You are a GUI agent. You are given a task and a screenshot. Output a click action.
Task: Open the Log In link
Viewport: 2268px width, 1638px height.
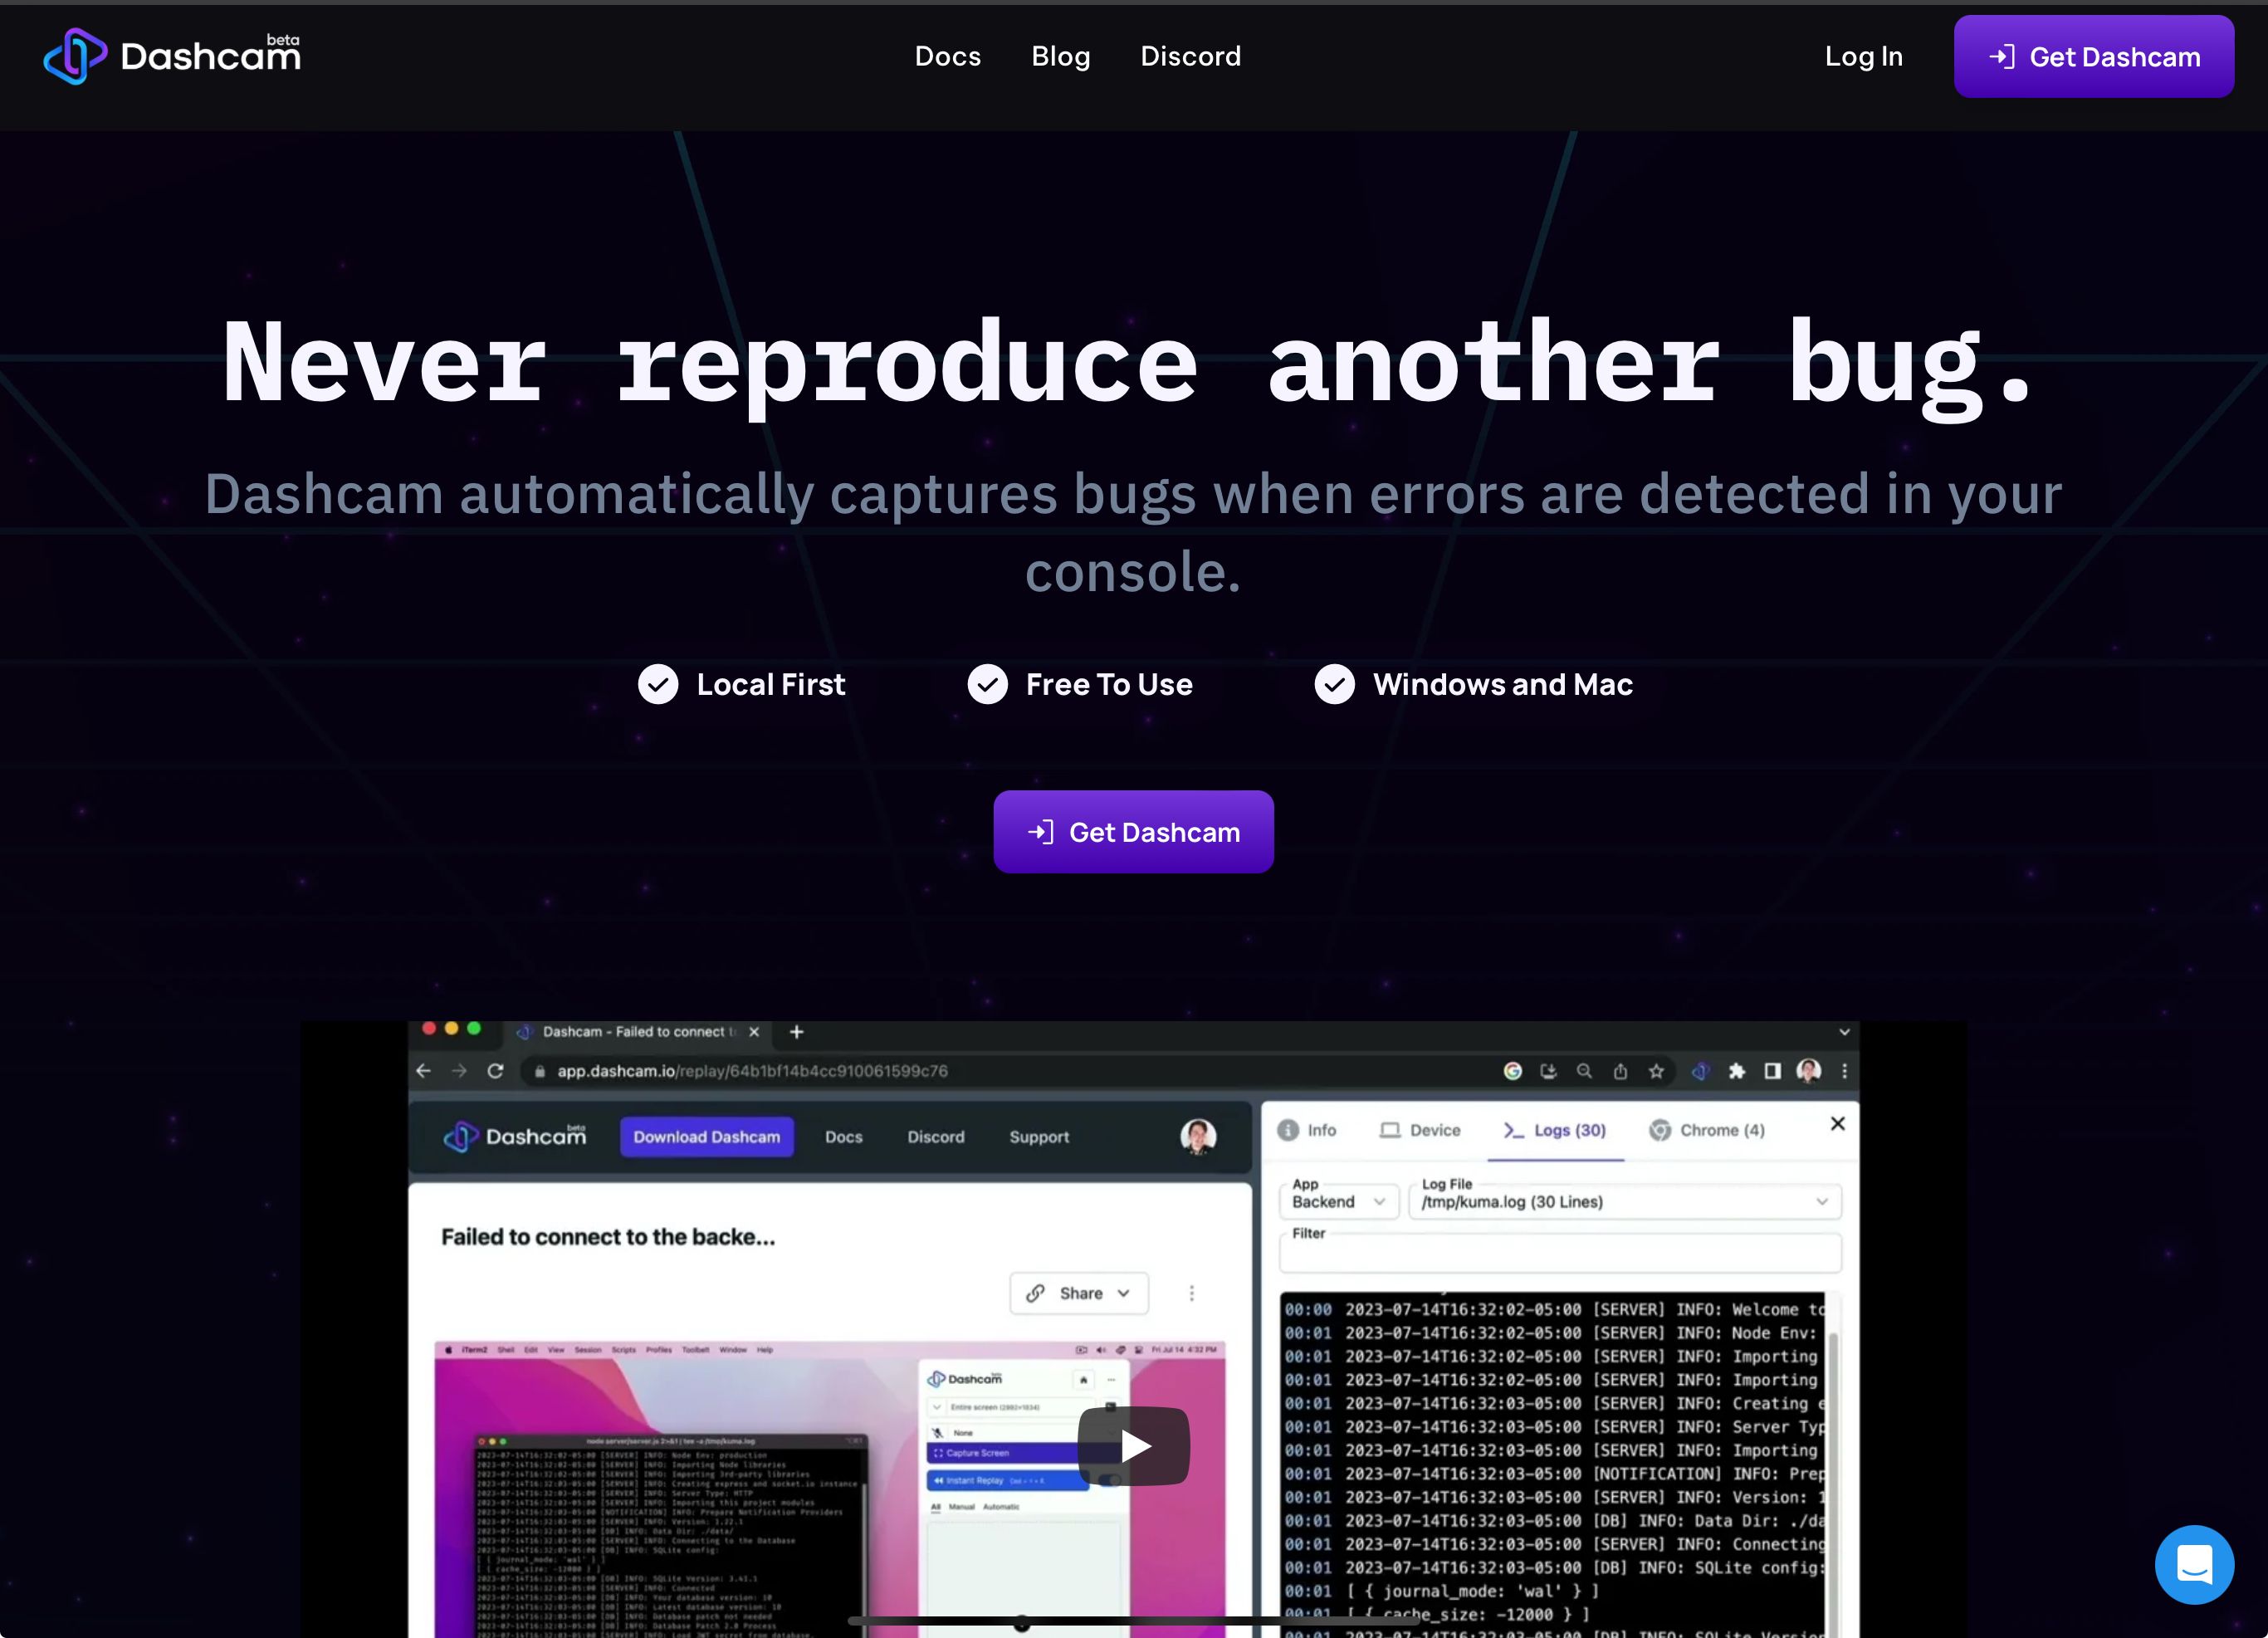1863,56
